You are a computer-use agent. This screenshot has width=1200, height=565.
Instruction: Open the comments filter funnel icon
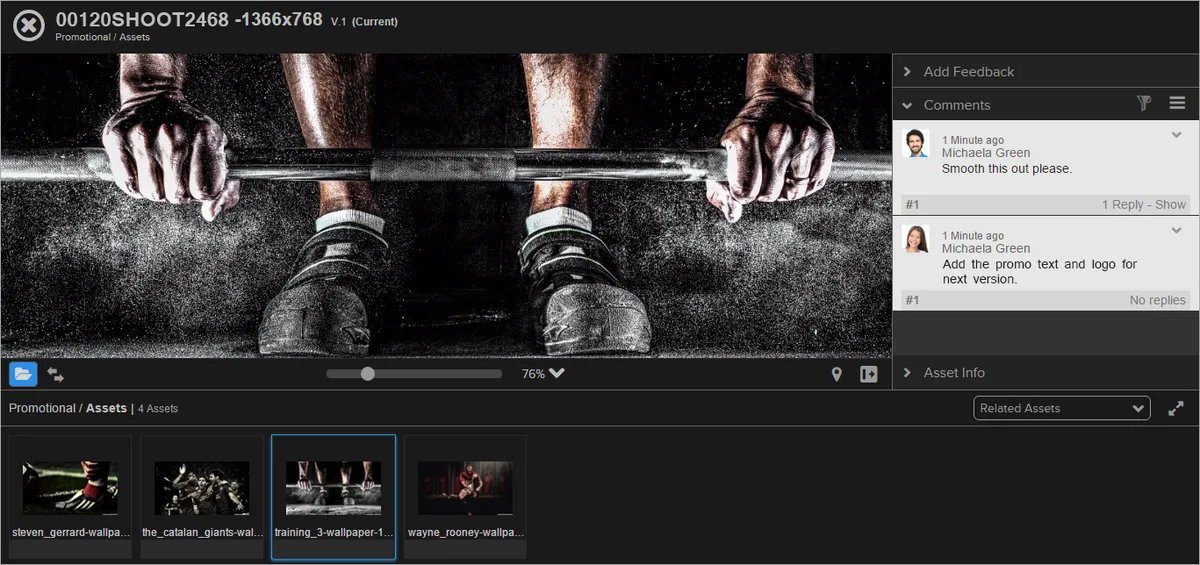point(1145,103)
